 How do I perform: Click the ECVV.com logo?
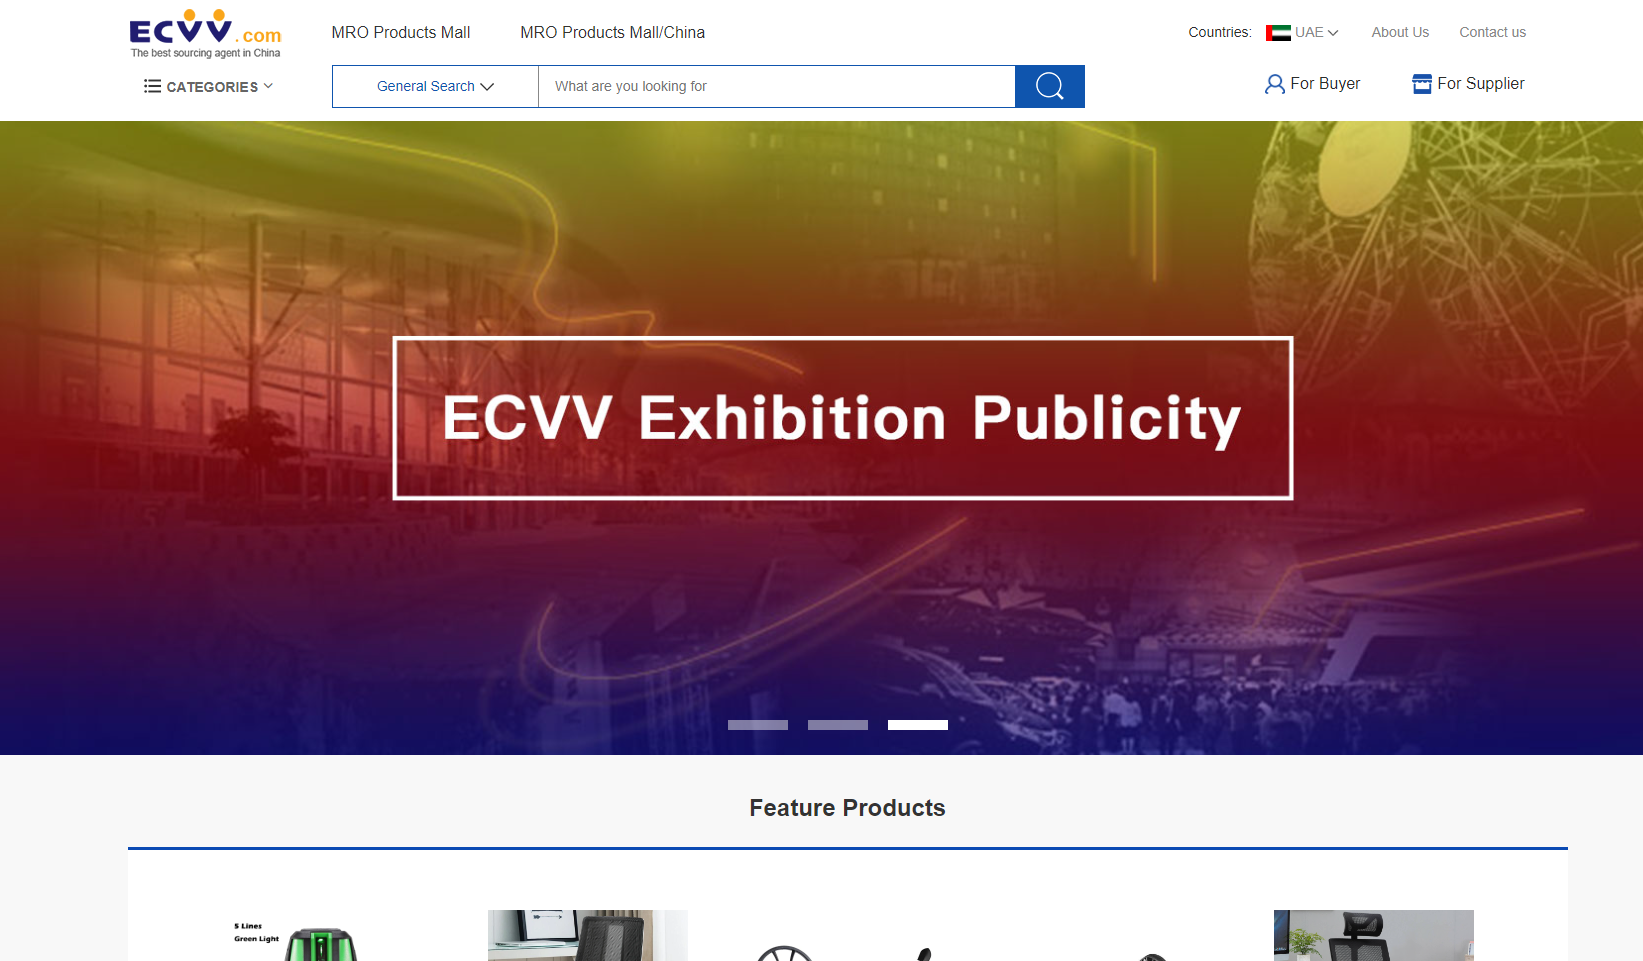pyautogui.click(x=205, y=34)
